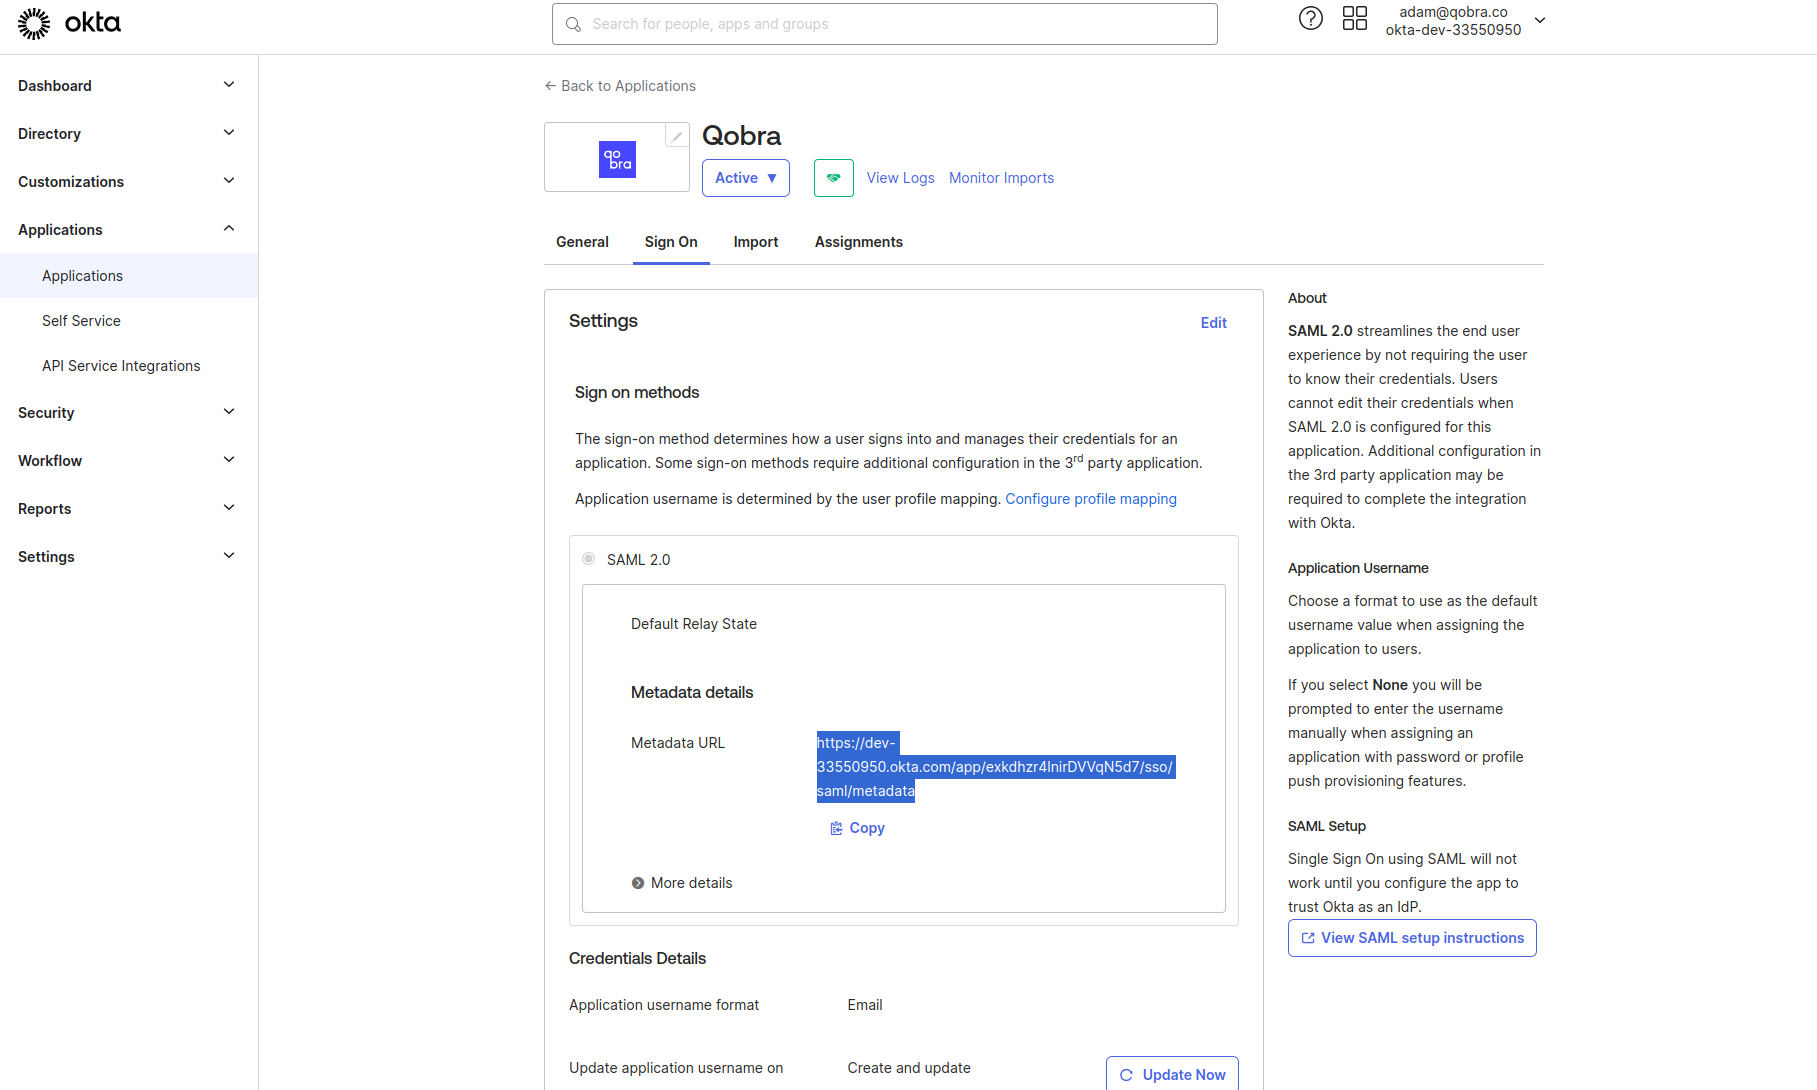The image size is (1817, 1090).
Task: Open Self Service in sidebar
Action: tap(128, 321)
